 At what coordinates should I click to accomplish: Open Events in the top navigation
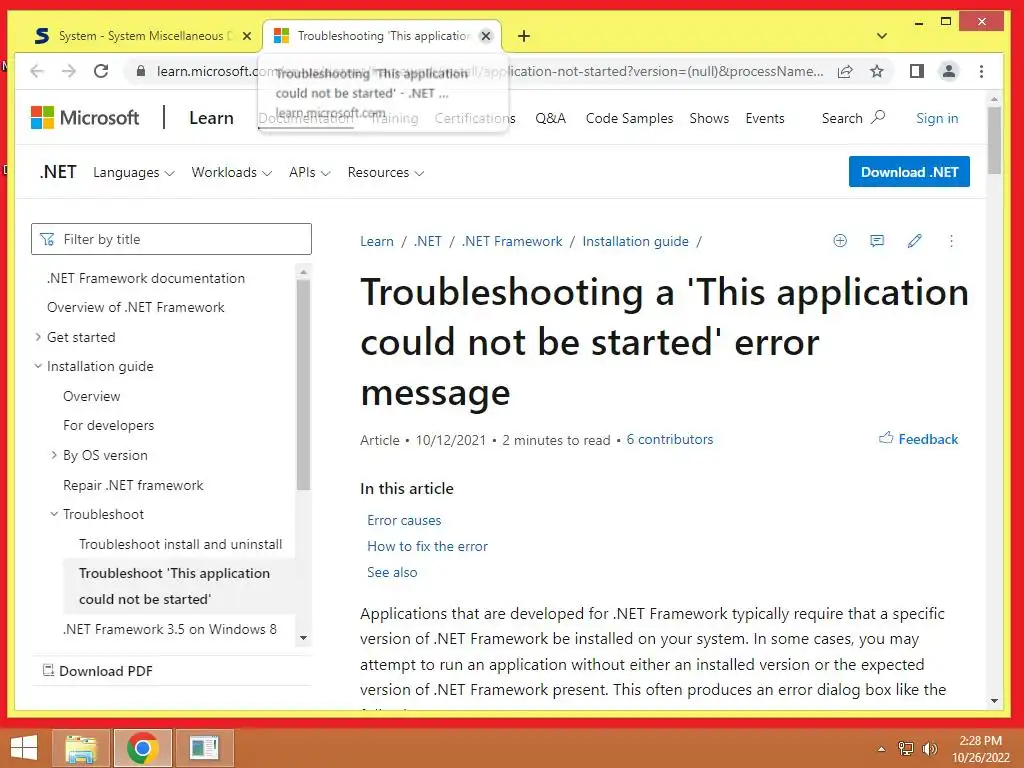point(765,118)
